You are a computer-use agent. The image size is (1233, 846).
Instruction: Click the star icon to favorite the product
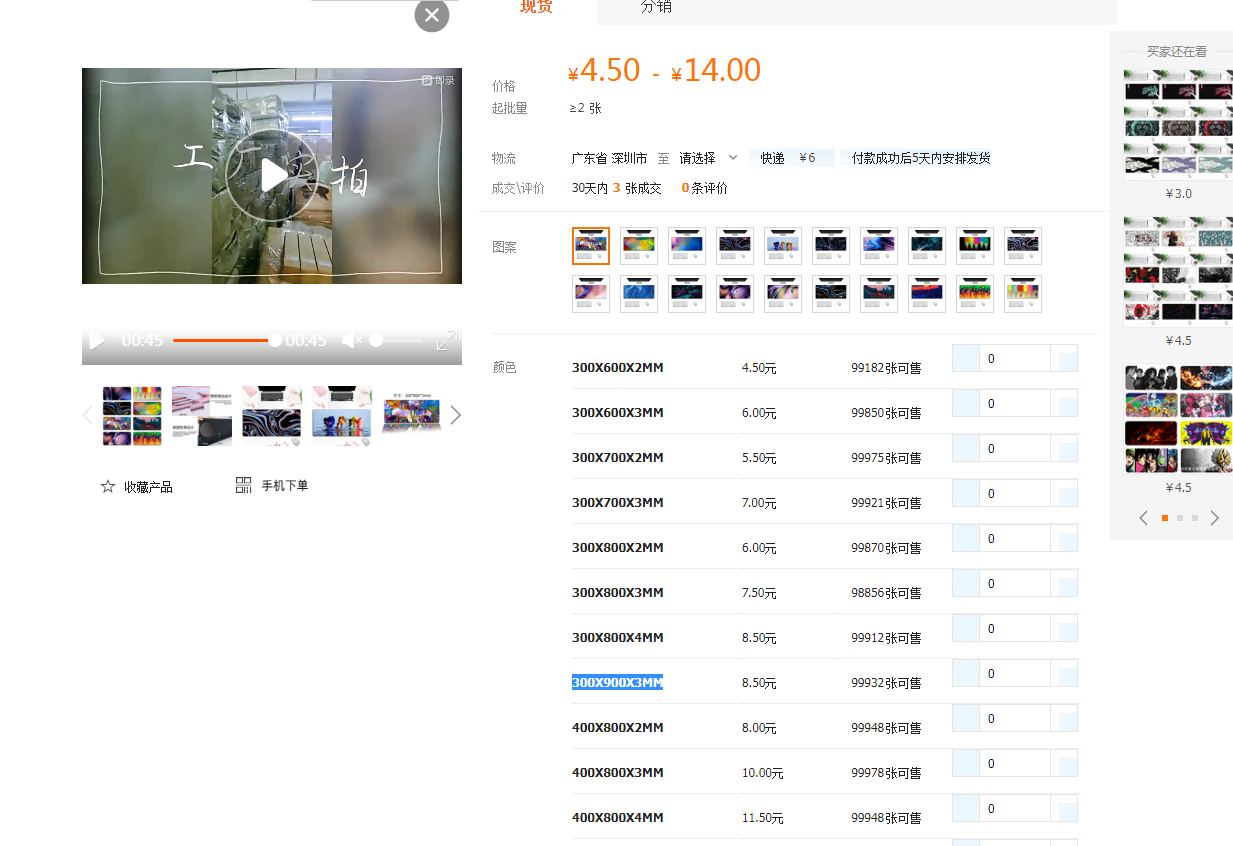coord(108,486)
